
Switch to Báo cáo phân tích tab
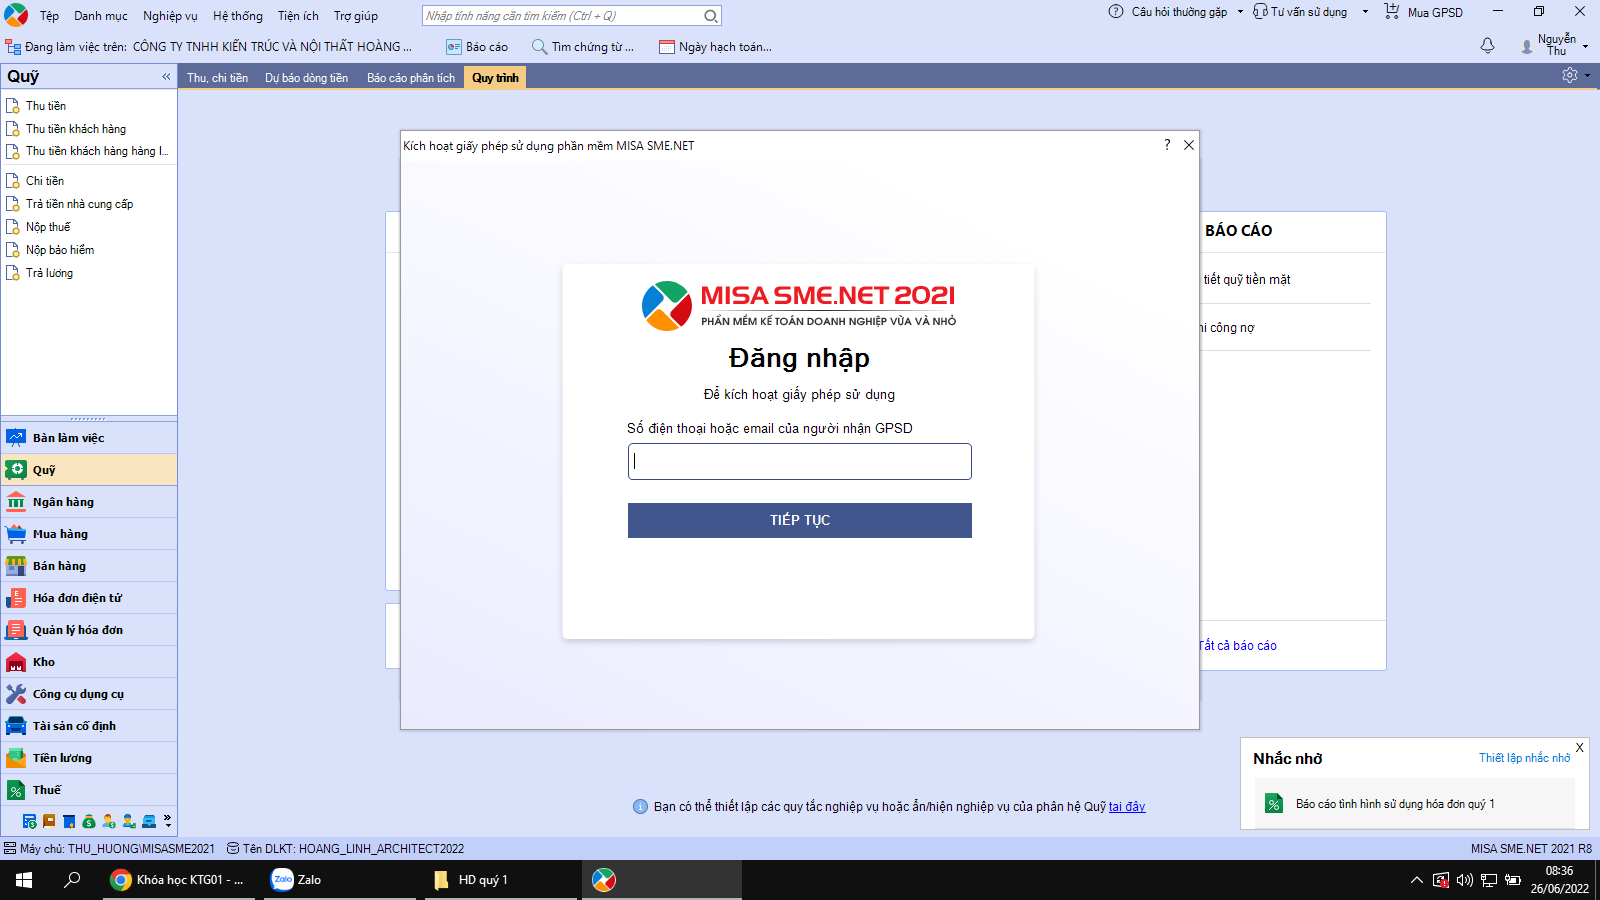click(x=410, y=78)
